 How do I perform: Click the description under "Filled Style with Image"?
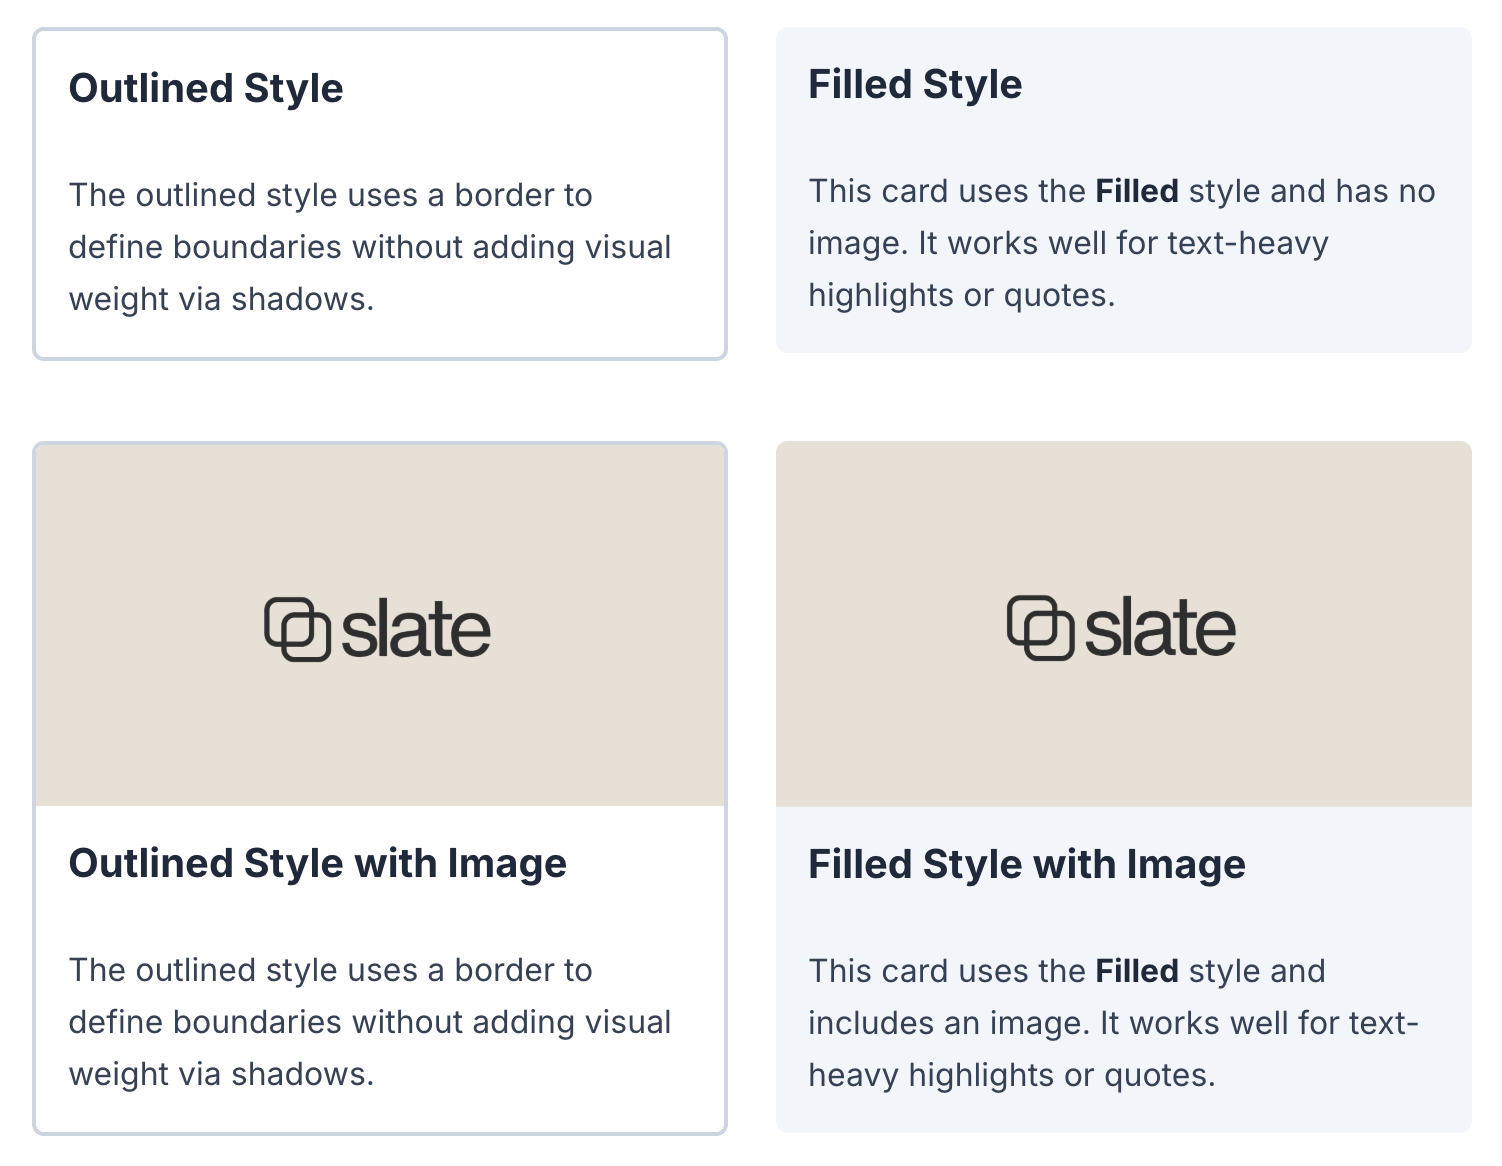click(1112, 1023)
